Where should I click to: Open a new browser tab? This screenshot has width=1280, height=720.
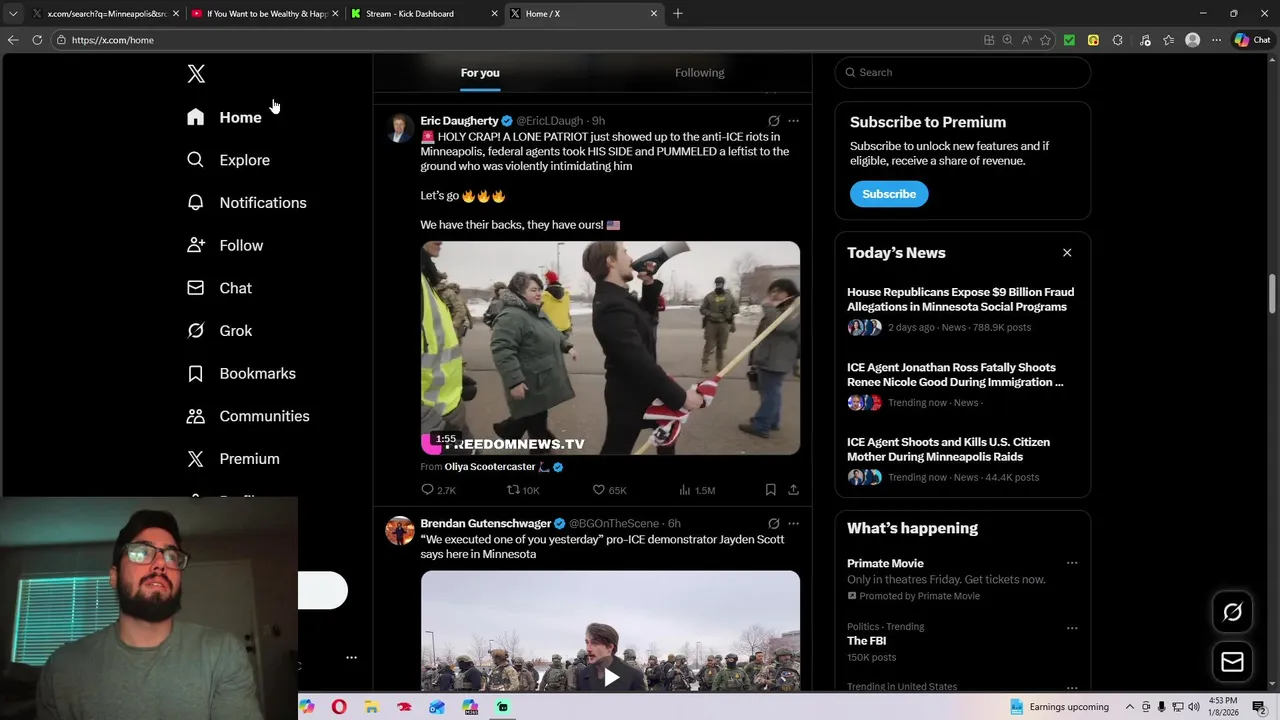click(678, 14)
